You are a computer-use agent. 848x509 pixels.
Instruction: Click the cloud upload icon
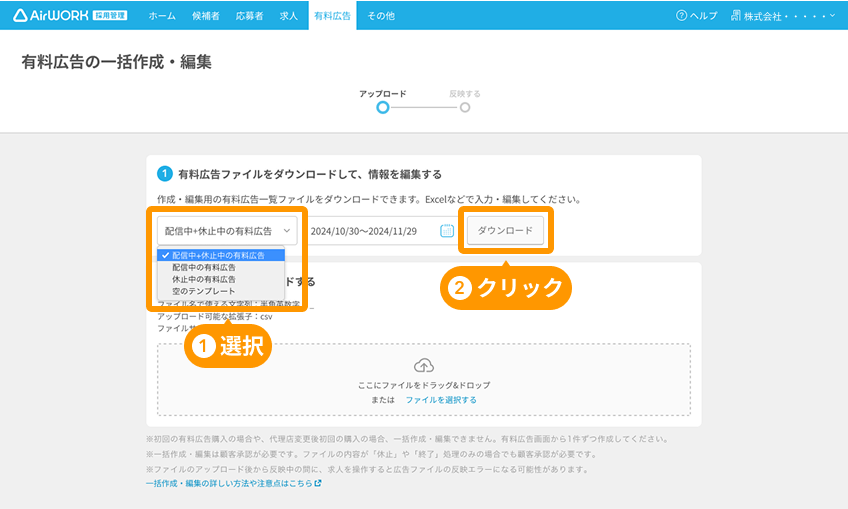coord(424,366)
